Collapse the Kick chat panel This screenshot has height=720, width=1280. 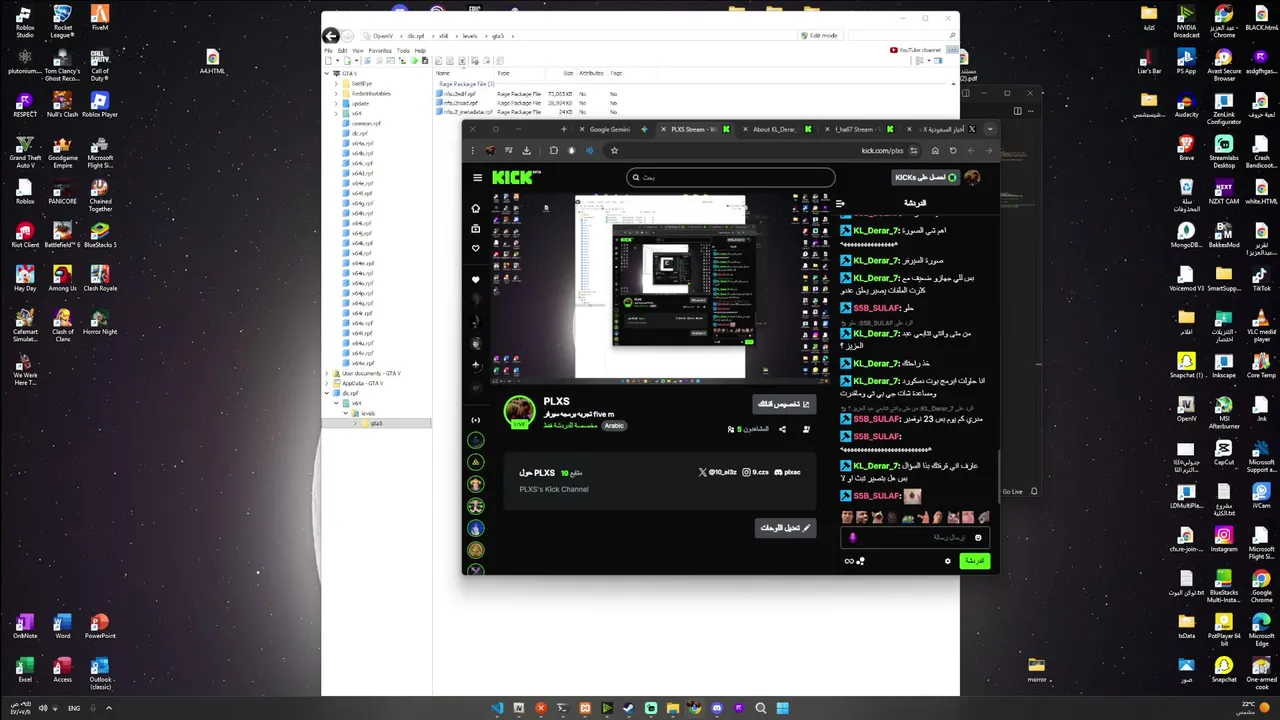[841, 203]
